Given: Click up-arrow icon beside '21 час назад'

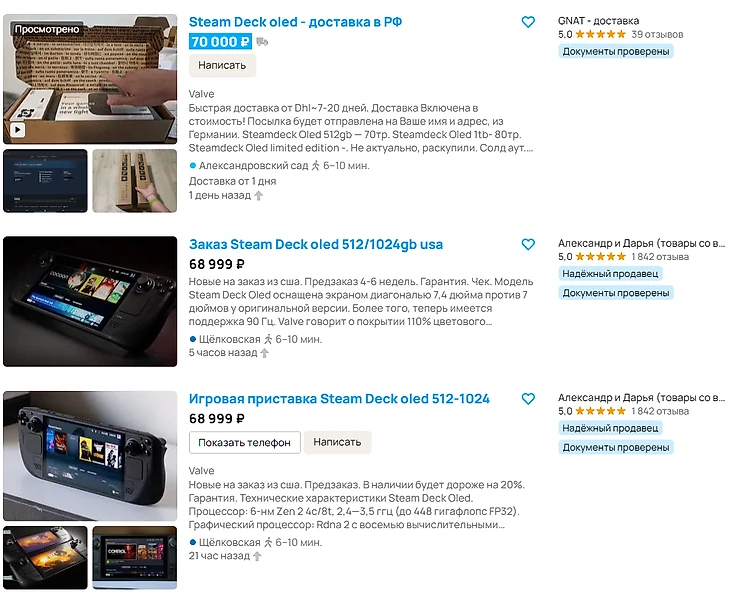Looking at the screenshot, I should (x=257, y=556).
